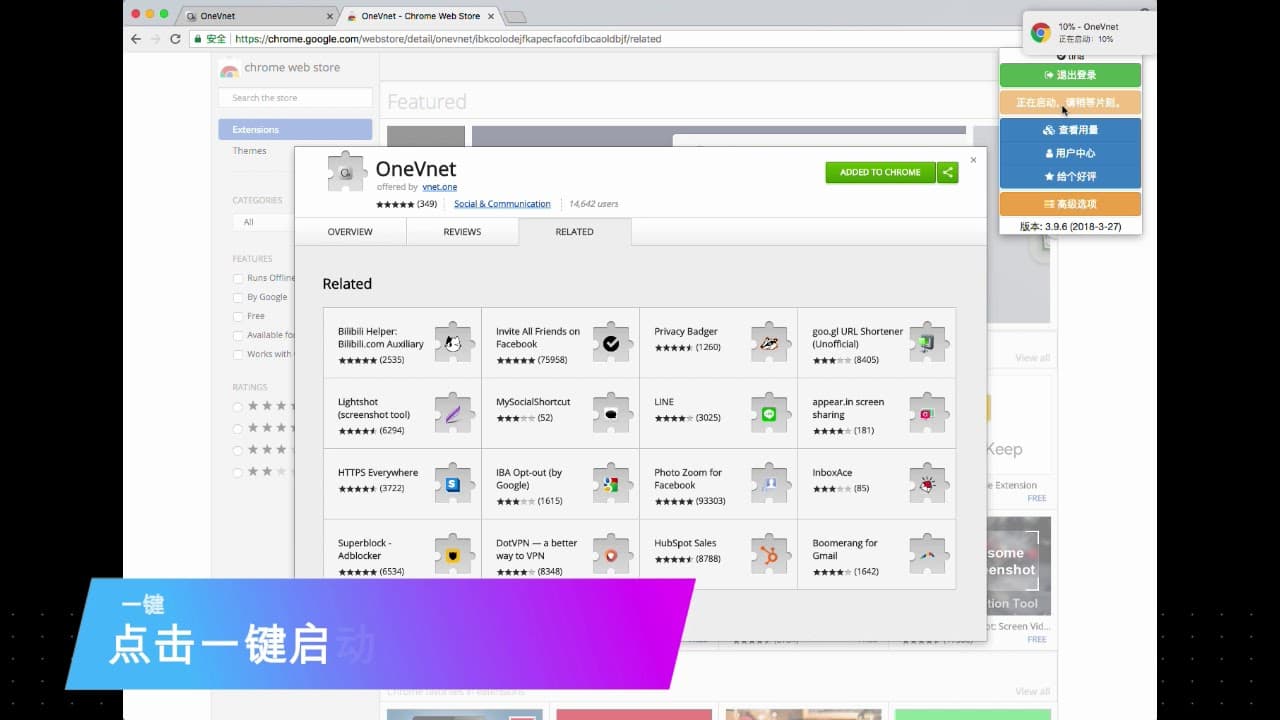Open InboxAce extension icon
Viewport: 1280px width, 720px height.
(927, 483)
